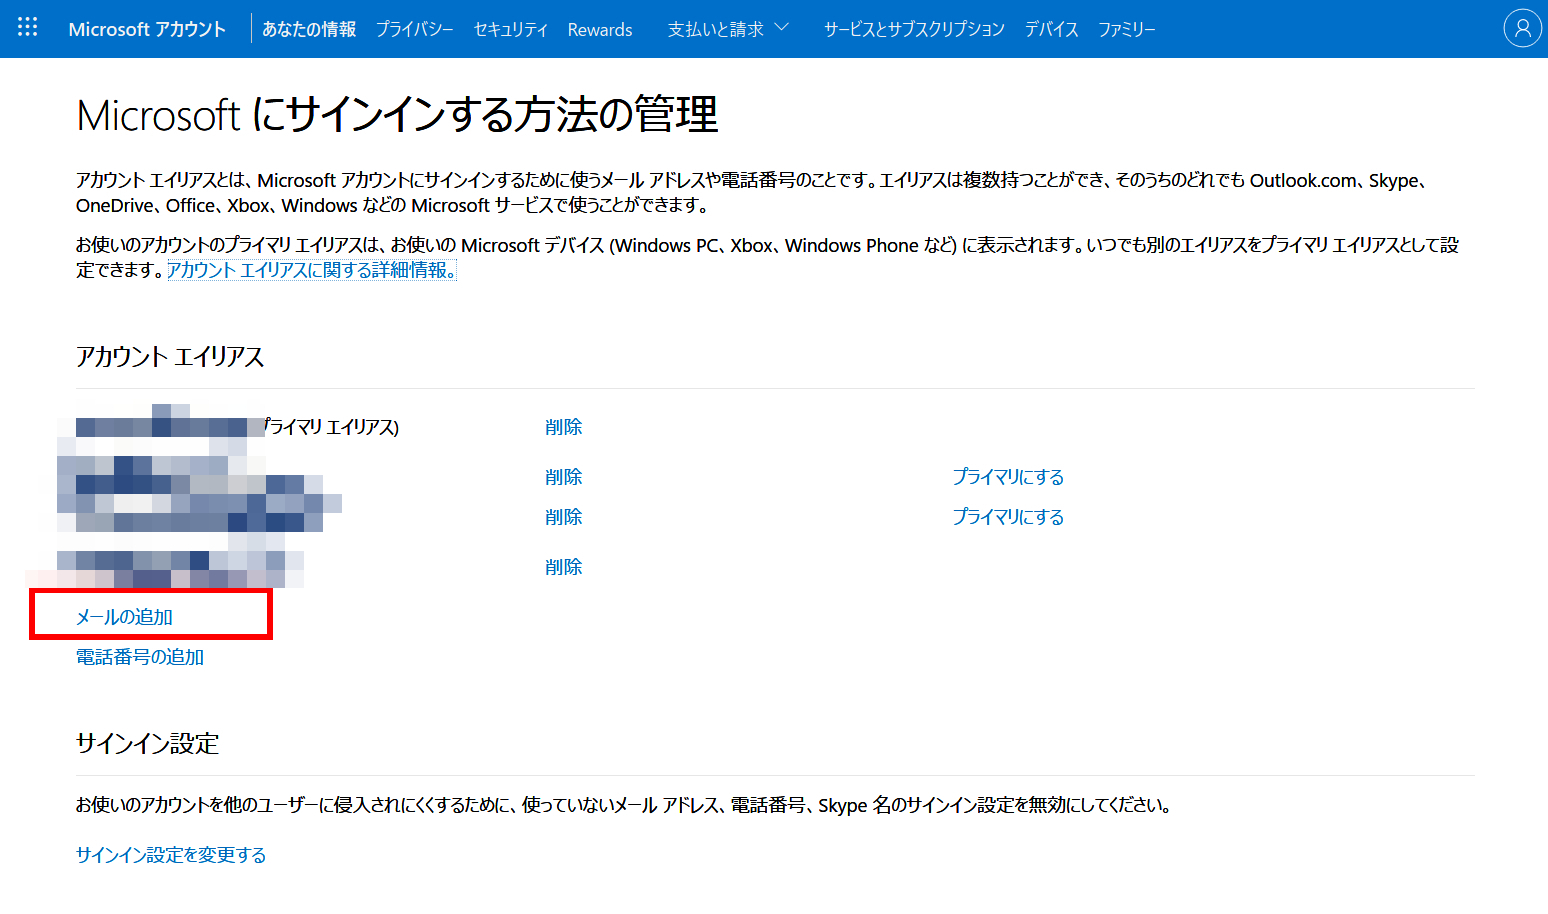This screenshot has width=1548, height=914.
Task: Open the アカウント エイリアスに関する詳細情報 link
Action: [x=312, y=270]
